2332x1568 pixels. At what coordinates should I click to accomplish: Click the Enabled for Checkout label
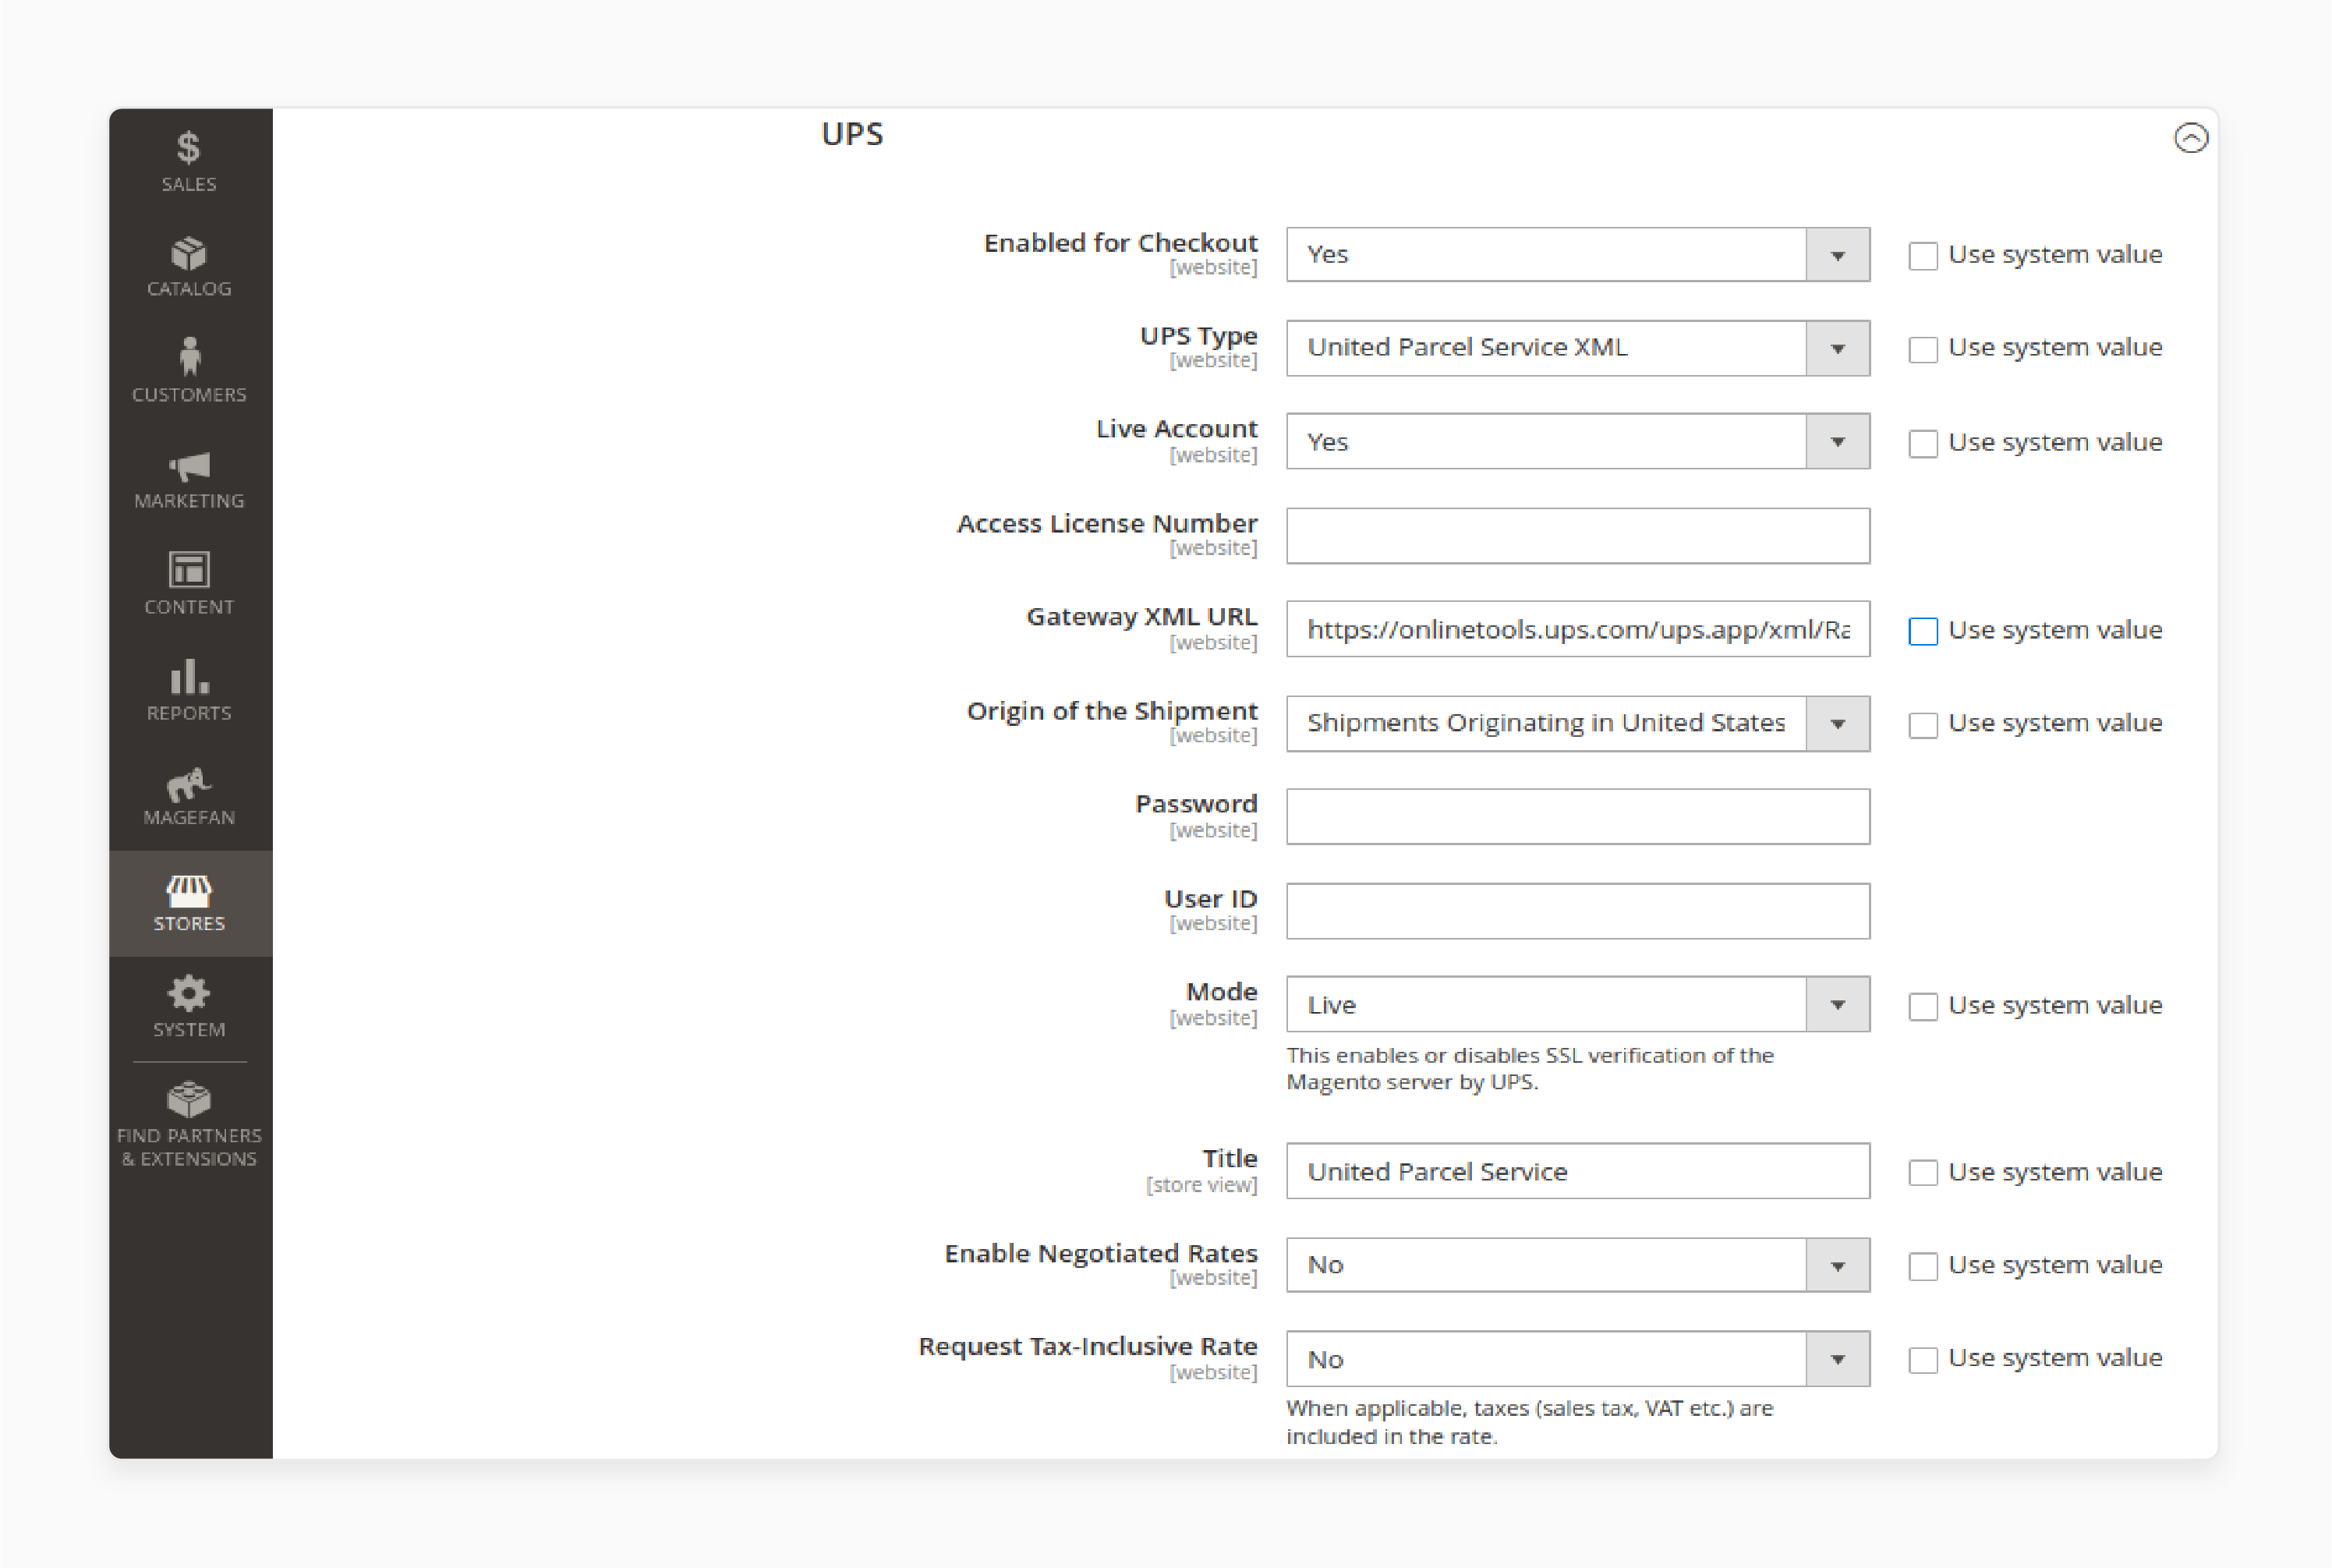1120,243
